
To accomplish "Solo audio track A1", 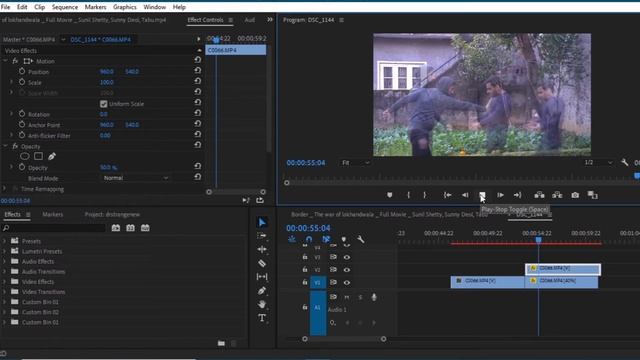I will pyautogui.click(x=360, y=297).
